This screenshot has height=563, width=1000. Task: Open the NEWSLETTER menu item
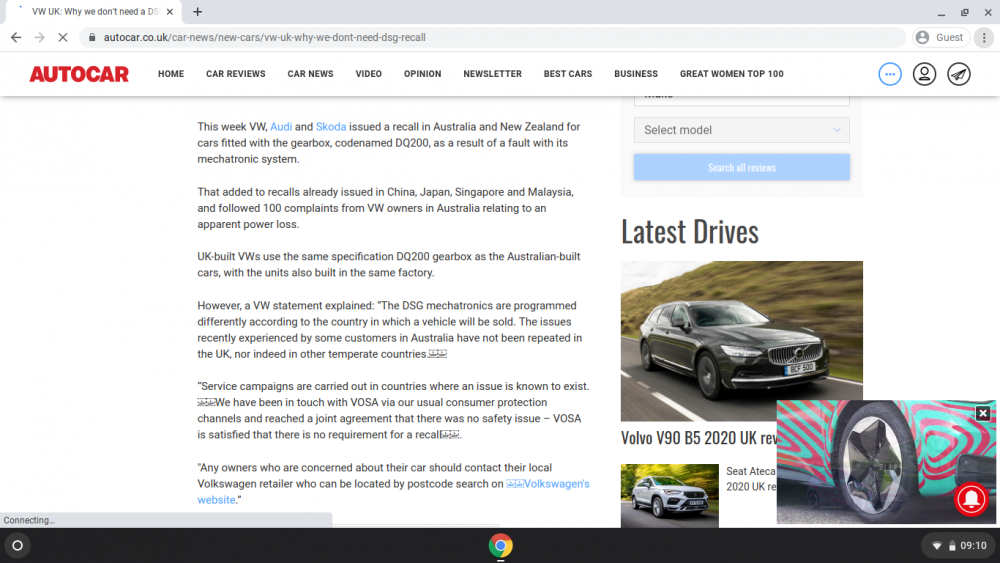point(492,74)
